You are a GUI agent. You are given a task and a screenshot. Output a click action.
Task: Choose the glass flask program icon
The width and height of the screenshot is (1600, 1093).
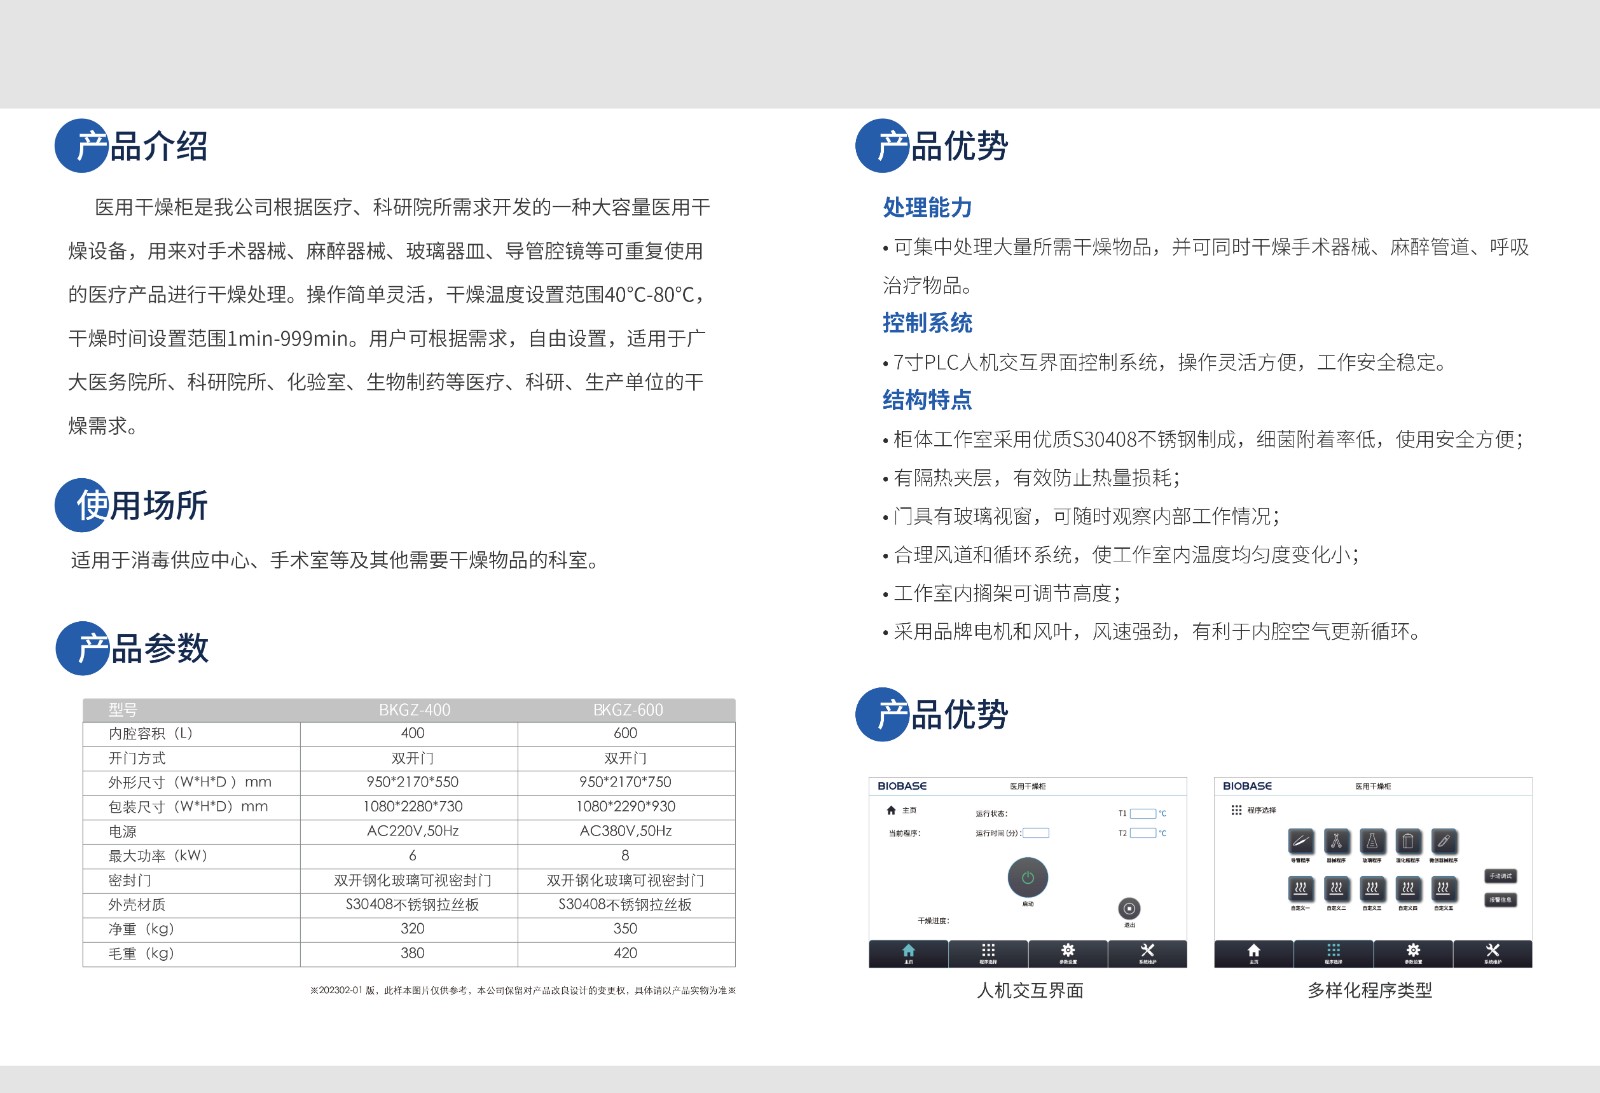click(x=1372, y=842)
